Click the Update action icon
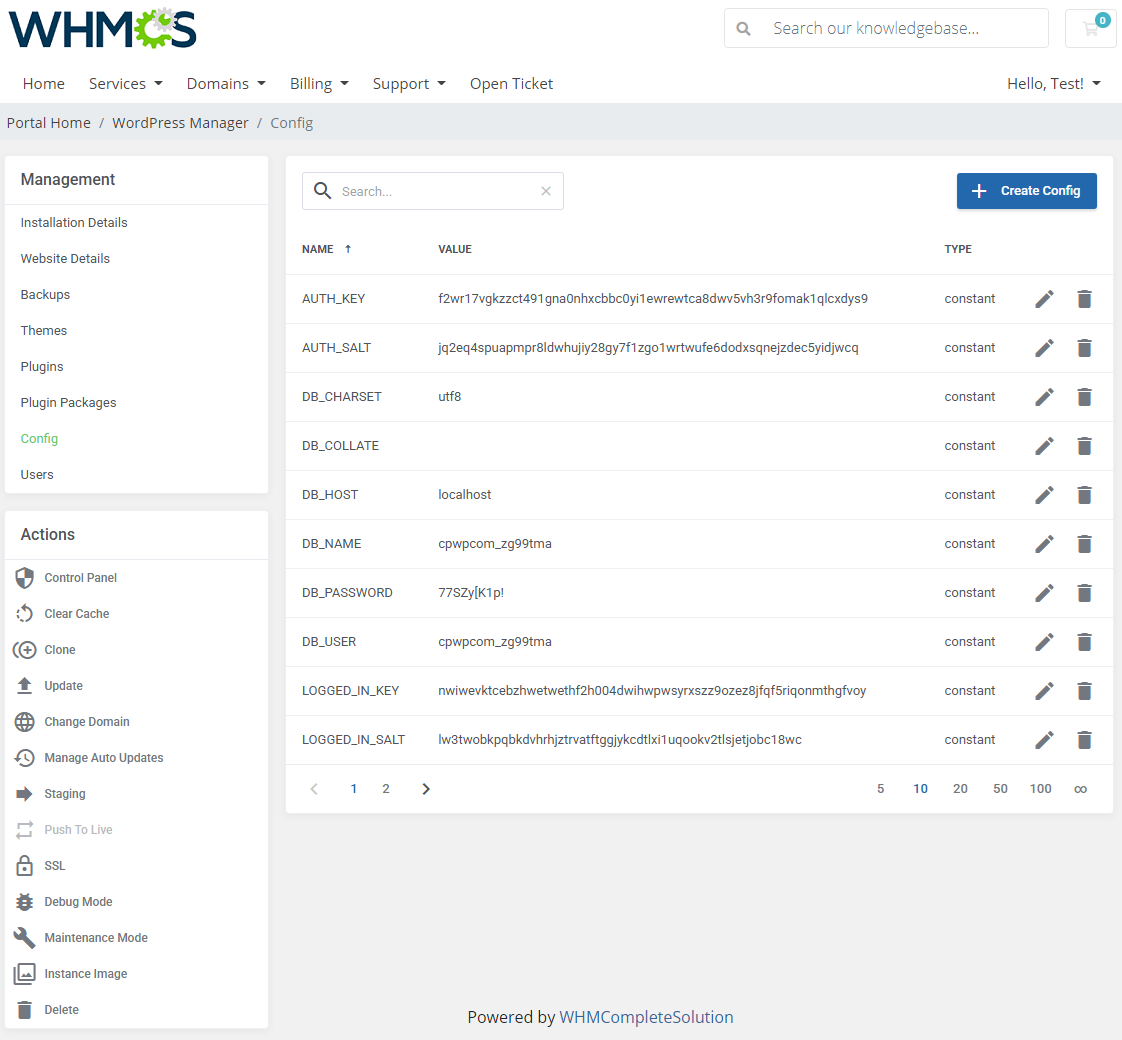 [x=23, y=685]
